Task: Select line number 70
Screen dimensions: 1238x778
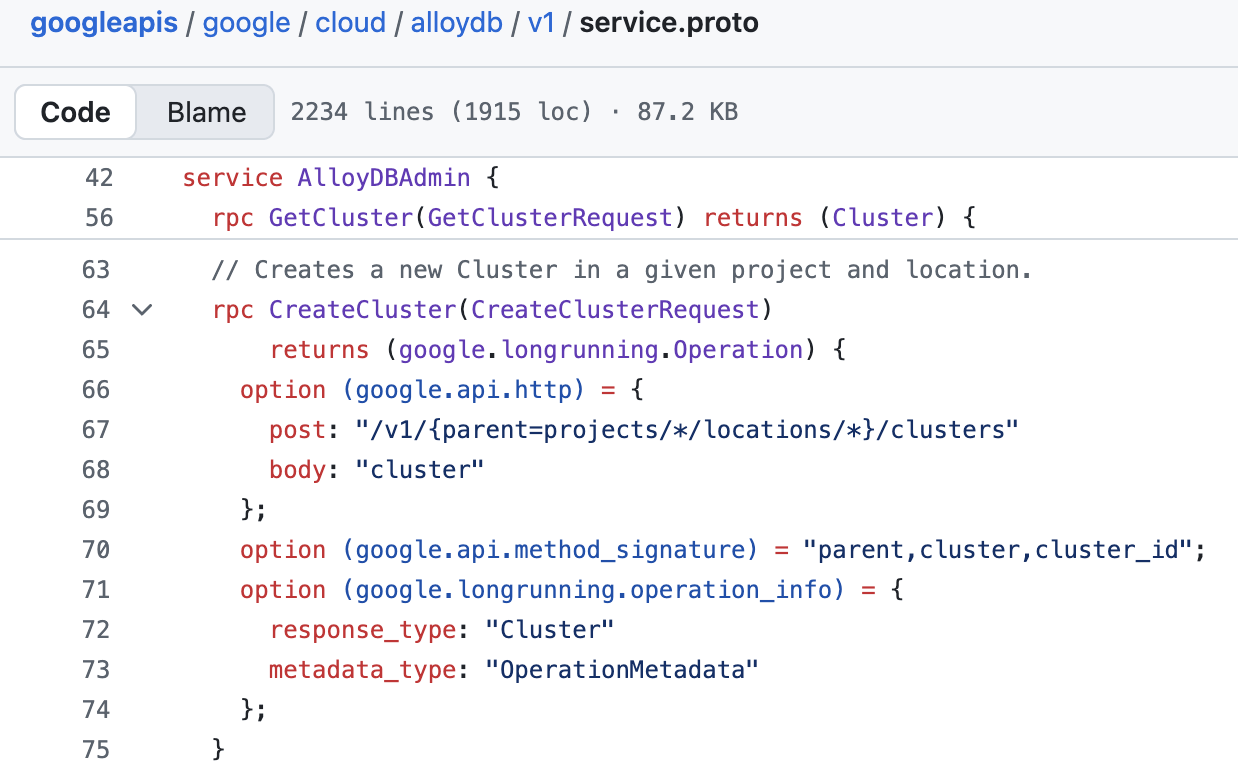Action: (x=96, y=550)
